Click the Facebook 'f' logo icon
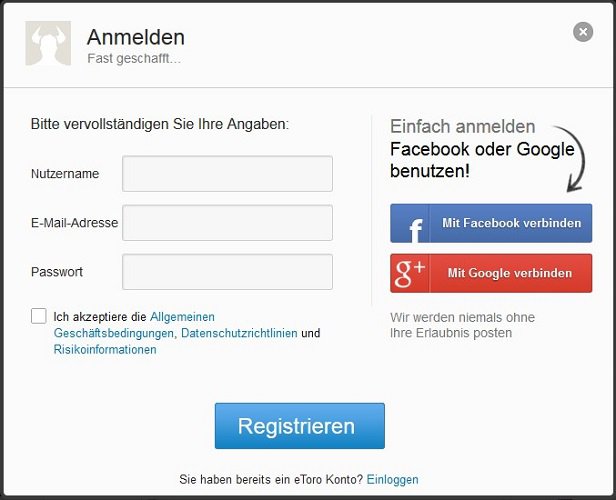Screen dimensions: 616x500 tap(416, 229)
